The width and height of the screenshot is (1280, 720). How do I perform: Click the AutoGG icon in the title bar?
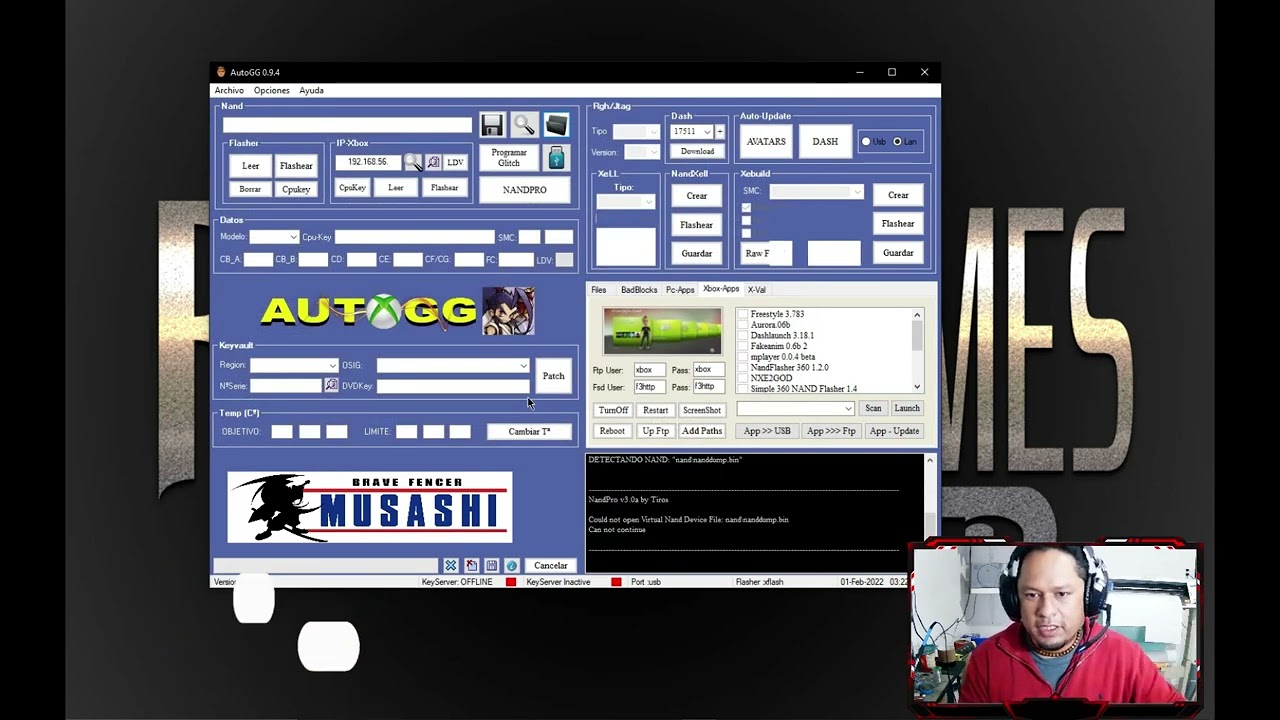(221, 72)
